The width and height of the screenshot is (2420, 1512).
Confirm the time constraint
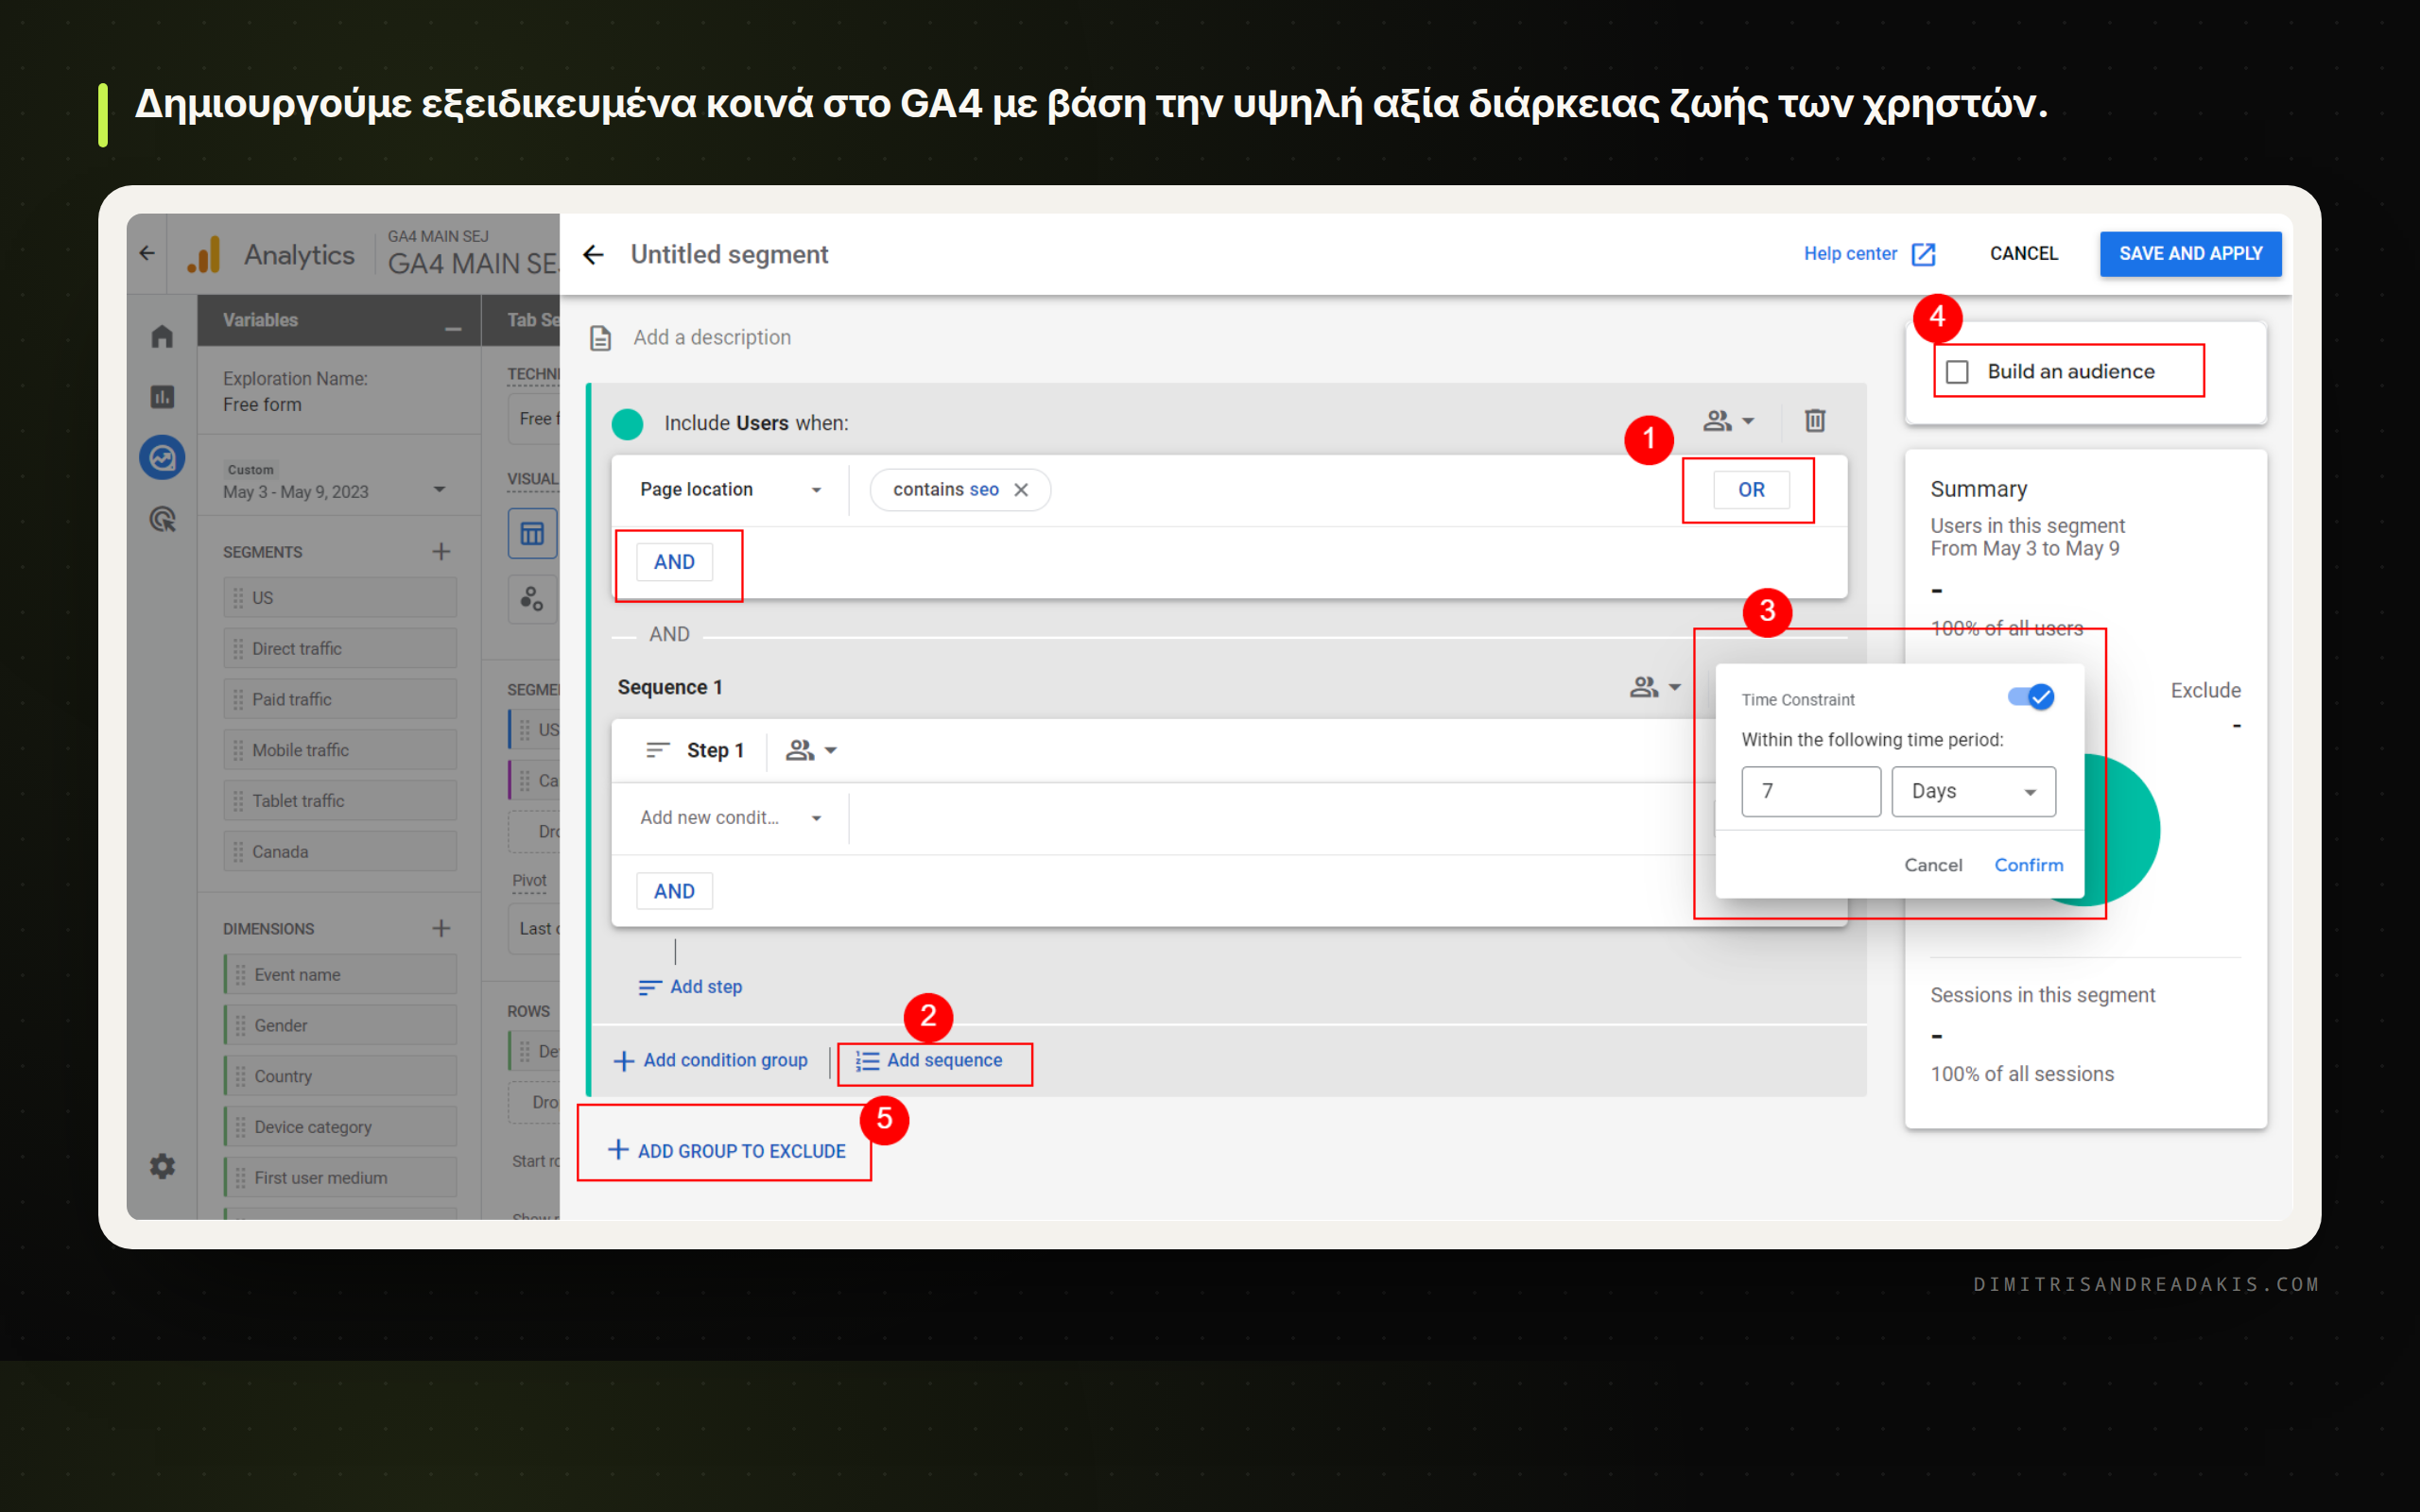coord(2028,865)
